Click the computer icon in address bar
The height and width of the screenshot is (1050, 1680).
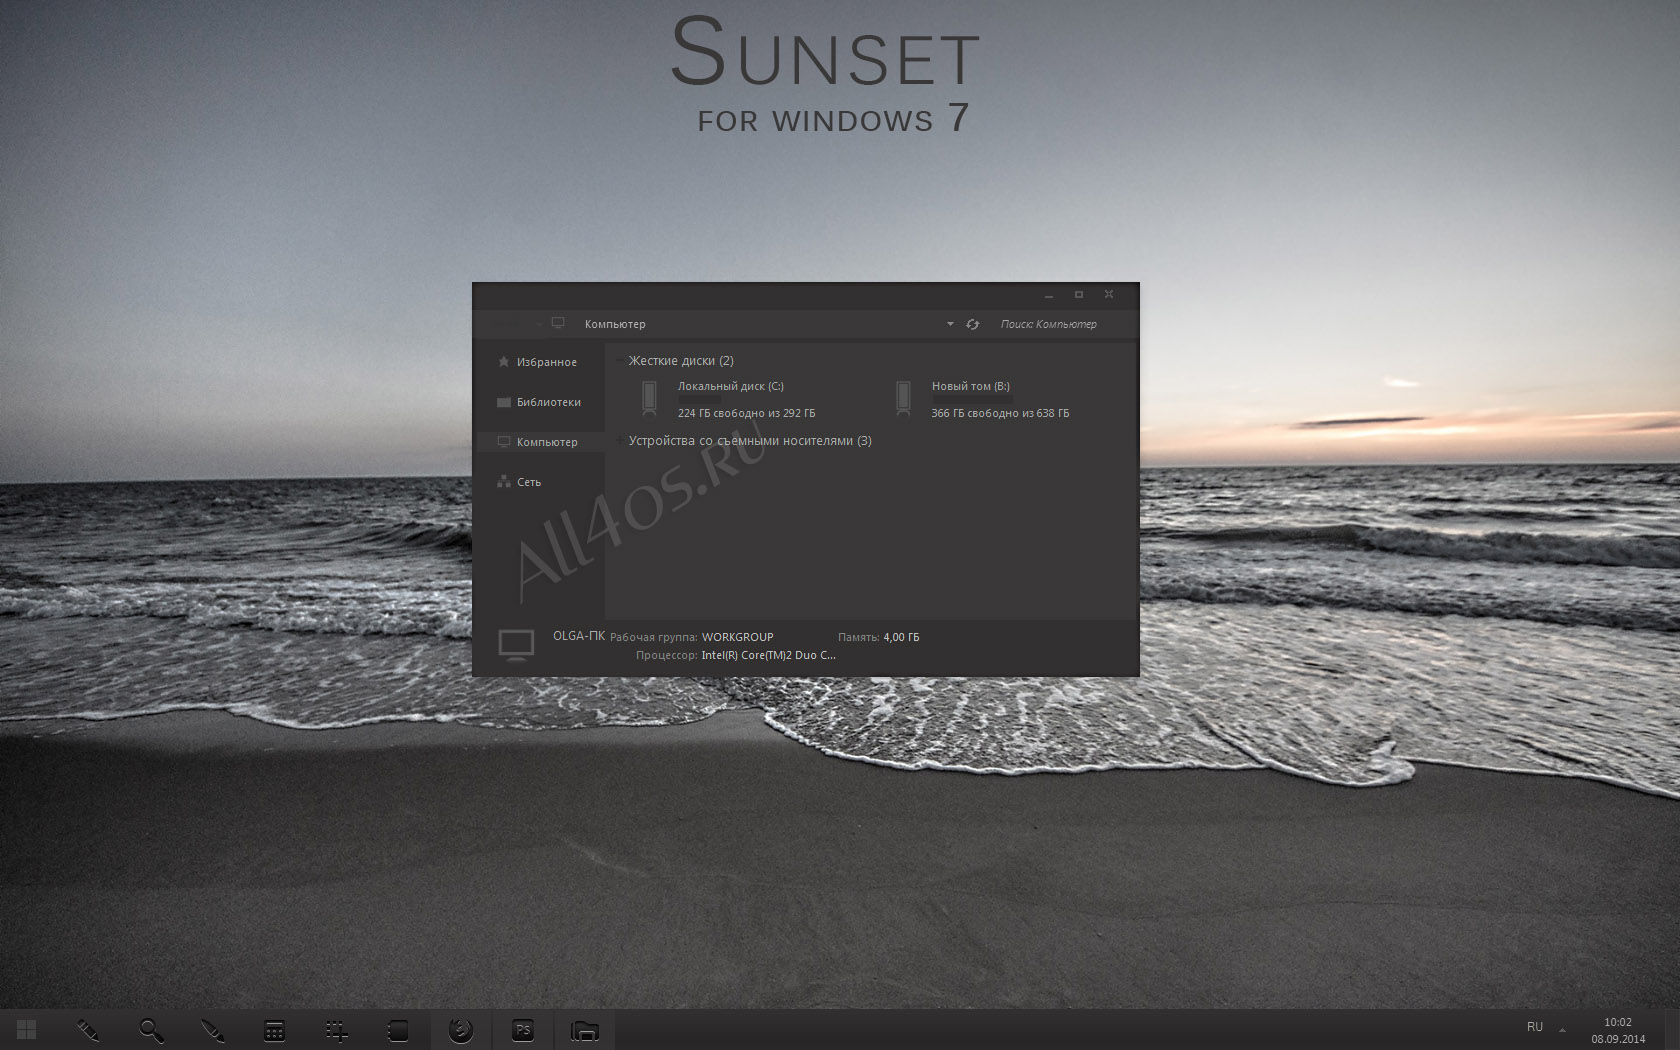click(558, 323)
